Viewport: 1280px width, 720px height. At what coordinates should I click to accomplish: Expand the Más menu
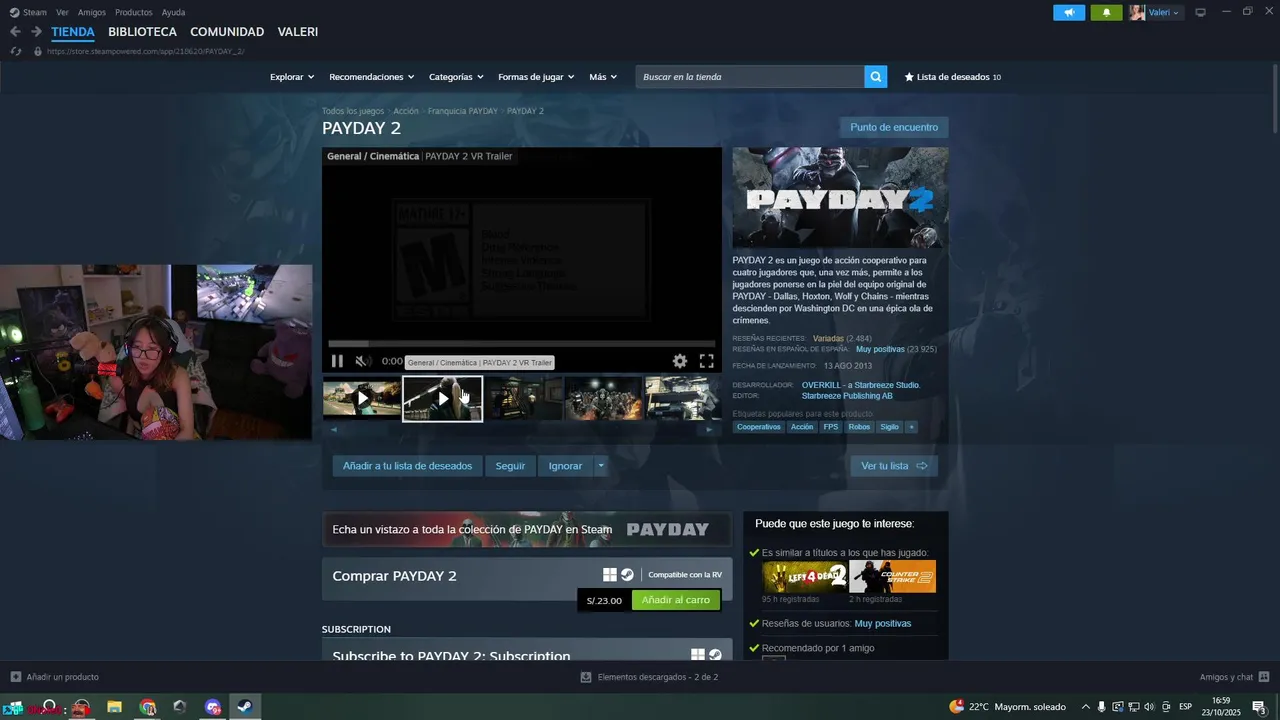pyautogui.click(x=603, y=77)
